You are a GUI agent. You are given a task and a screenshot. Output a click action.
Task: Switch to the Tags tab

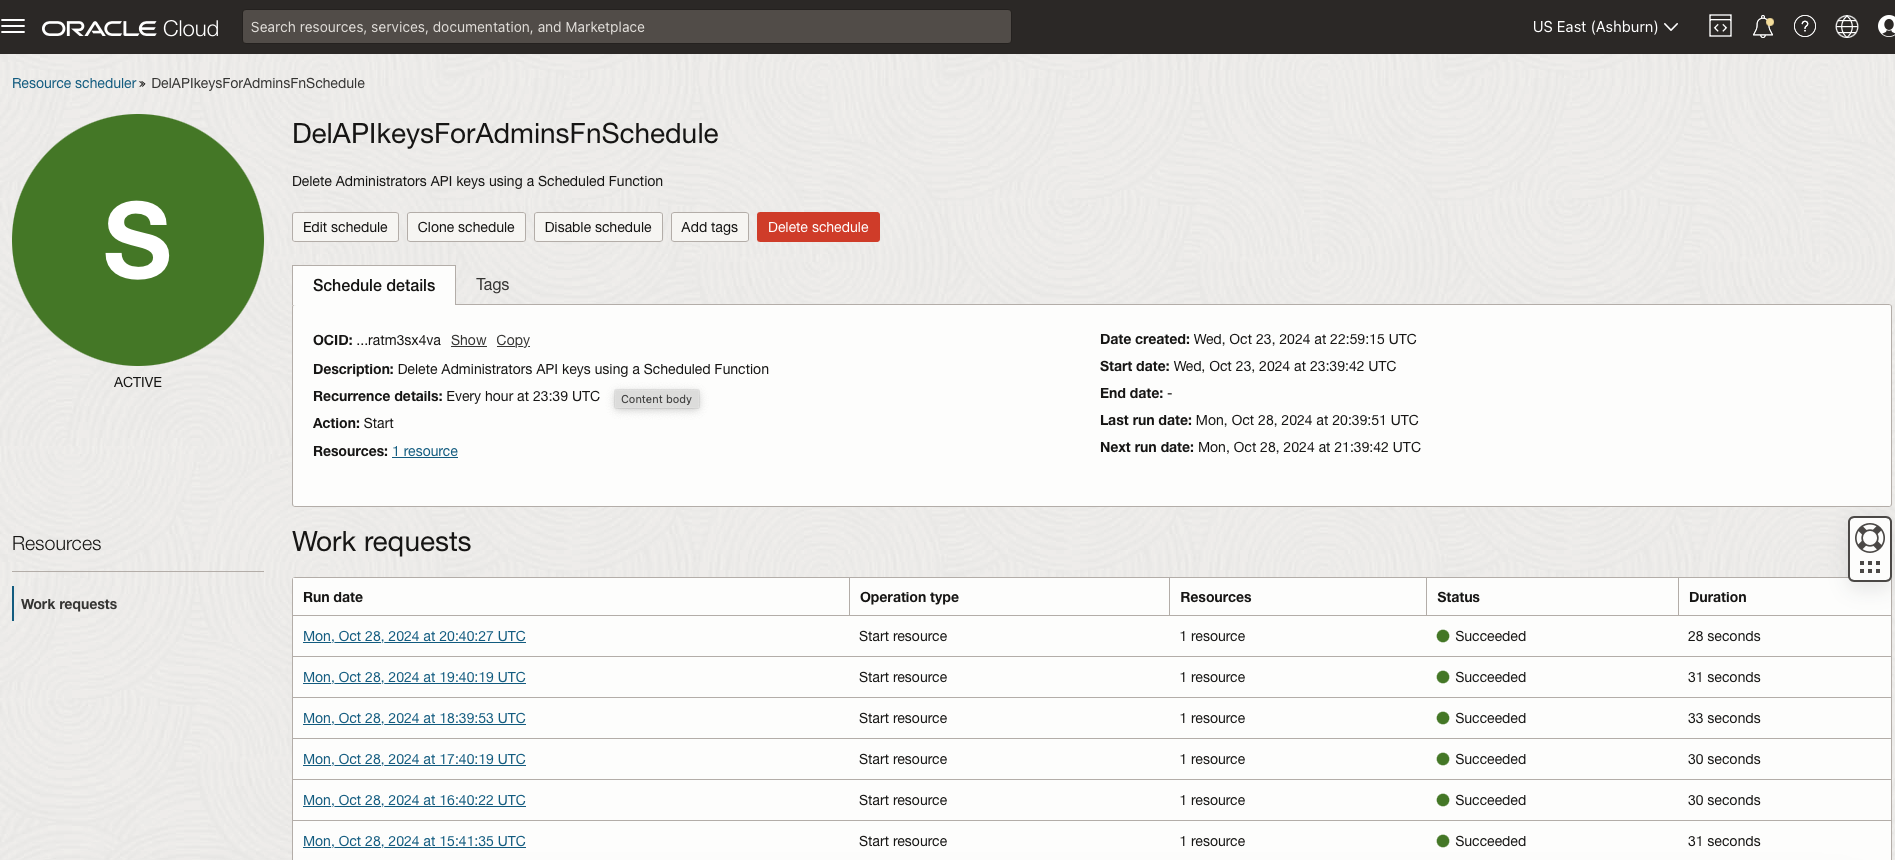pyautogui.click(x=492, y=285)
